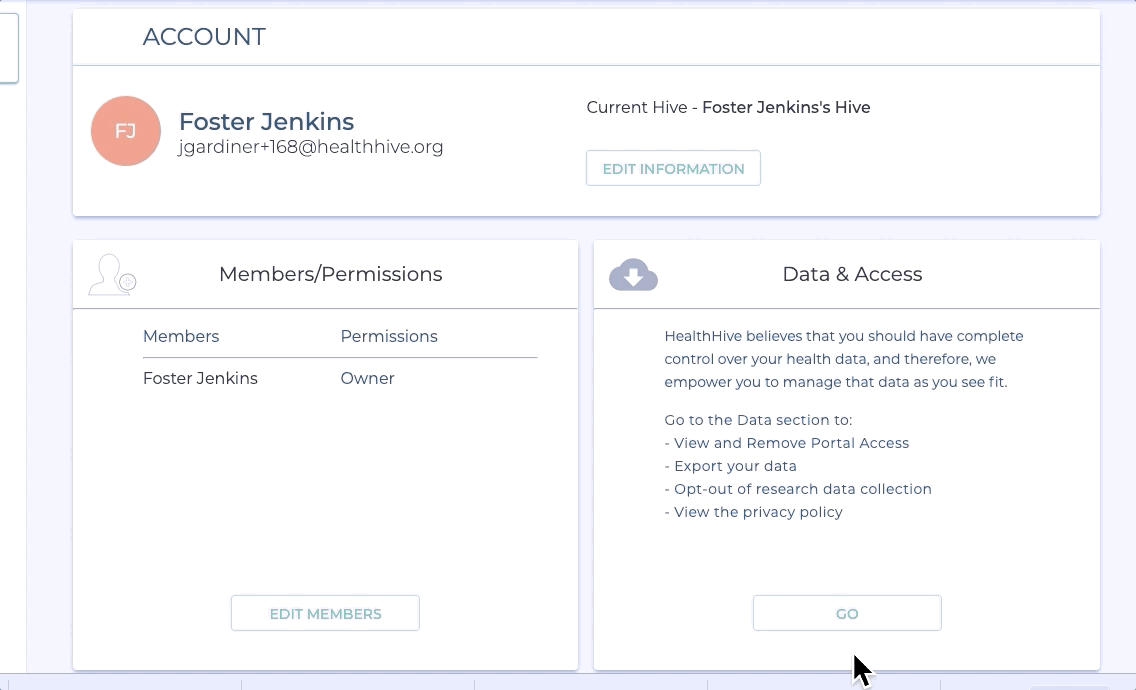Click the Members/Permissions panel title
Viewport: 1136px width, 690px height.
tap(330, 274)
